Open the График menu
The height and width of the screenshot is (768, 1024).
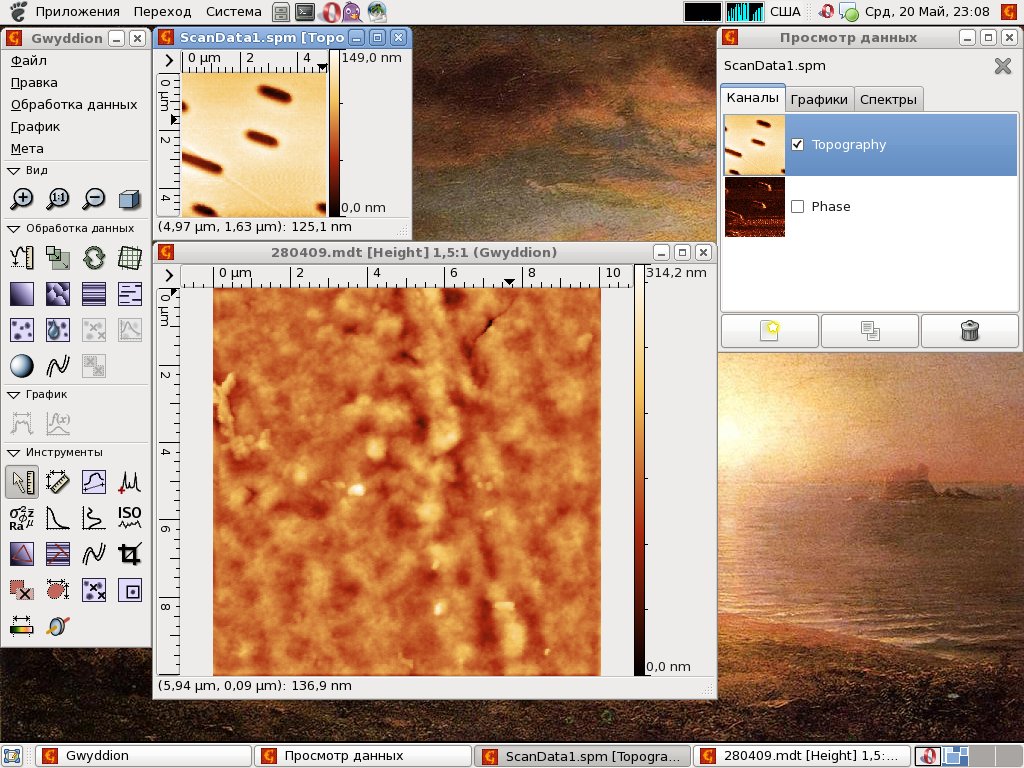(x=35, y=127)
